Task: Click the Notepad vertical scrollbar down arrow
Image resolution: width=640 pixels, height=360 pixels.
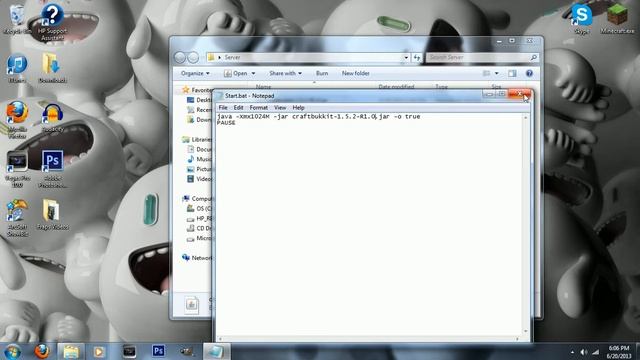Action: (x=526, y=331)
